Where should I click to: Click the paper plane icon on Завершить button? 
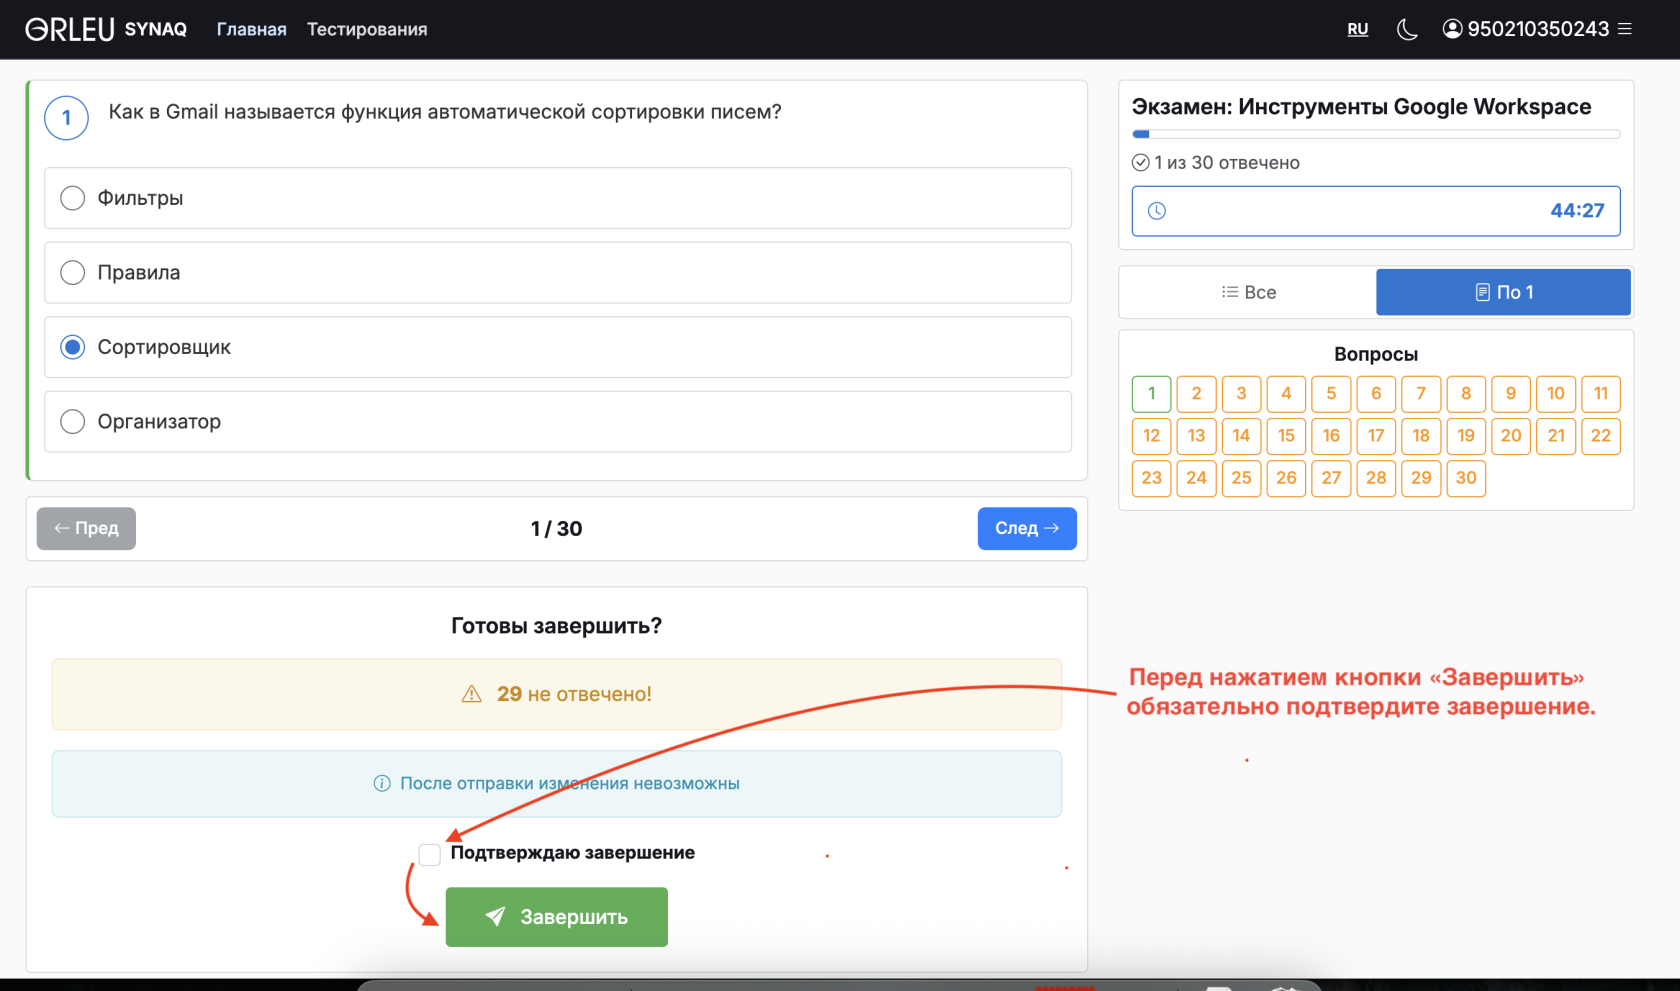pyautogui.click(x=496, y=916)
